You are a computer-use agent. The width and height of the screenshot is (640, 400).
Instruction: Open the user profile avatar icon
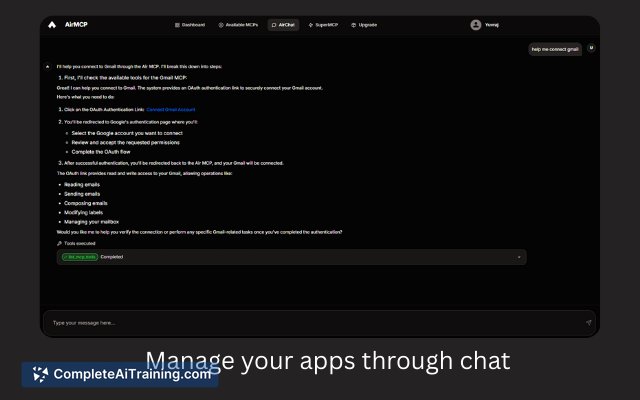pos(476,25)
